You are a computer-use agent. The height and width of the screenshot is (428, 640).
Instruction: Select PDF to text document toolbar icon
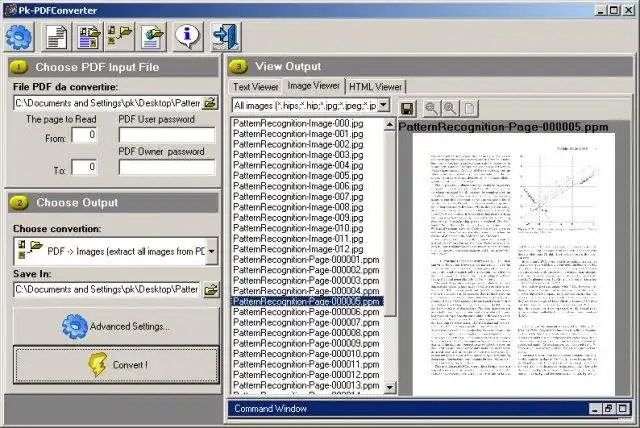pos(56,37)
